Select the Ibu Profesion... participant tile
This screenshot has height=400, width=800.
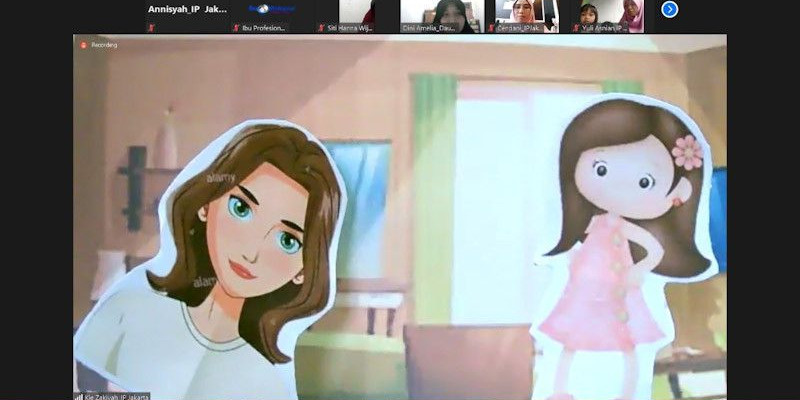(270, 16)
